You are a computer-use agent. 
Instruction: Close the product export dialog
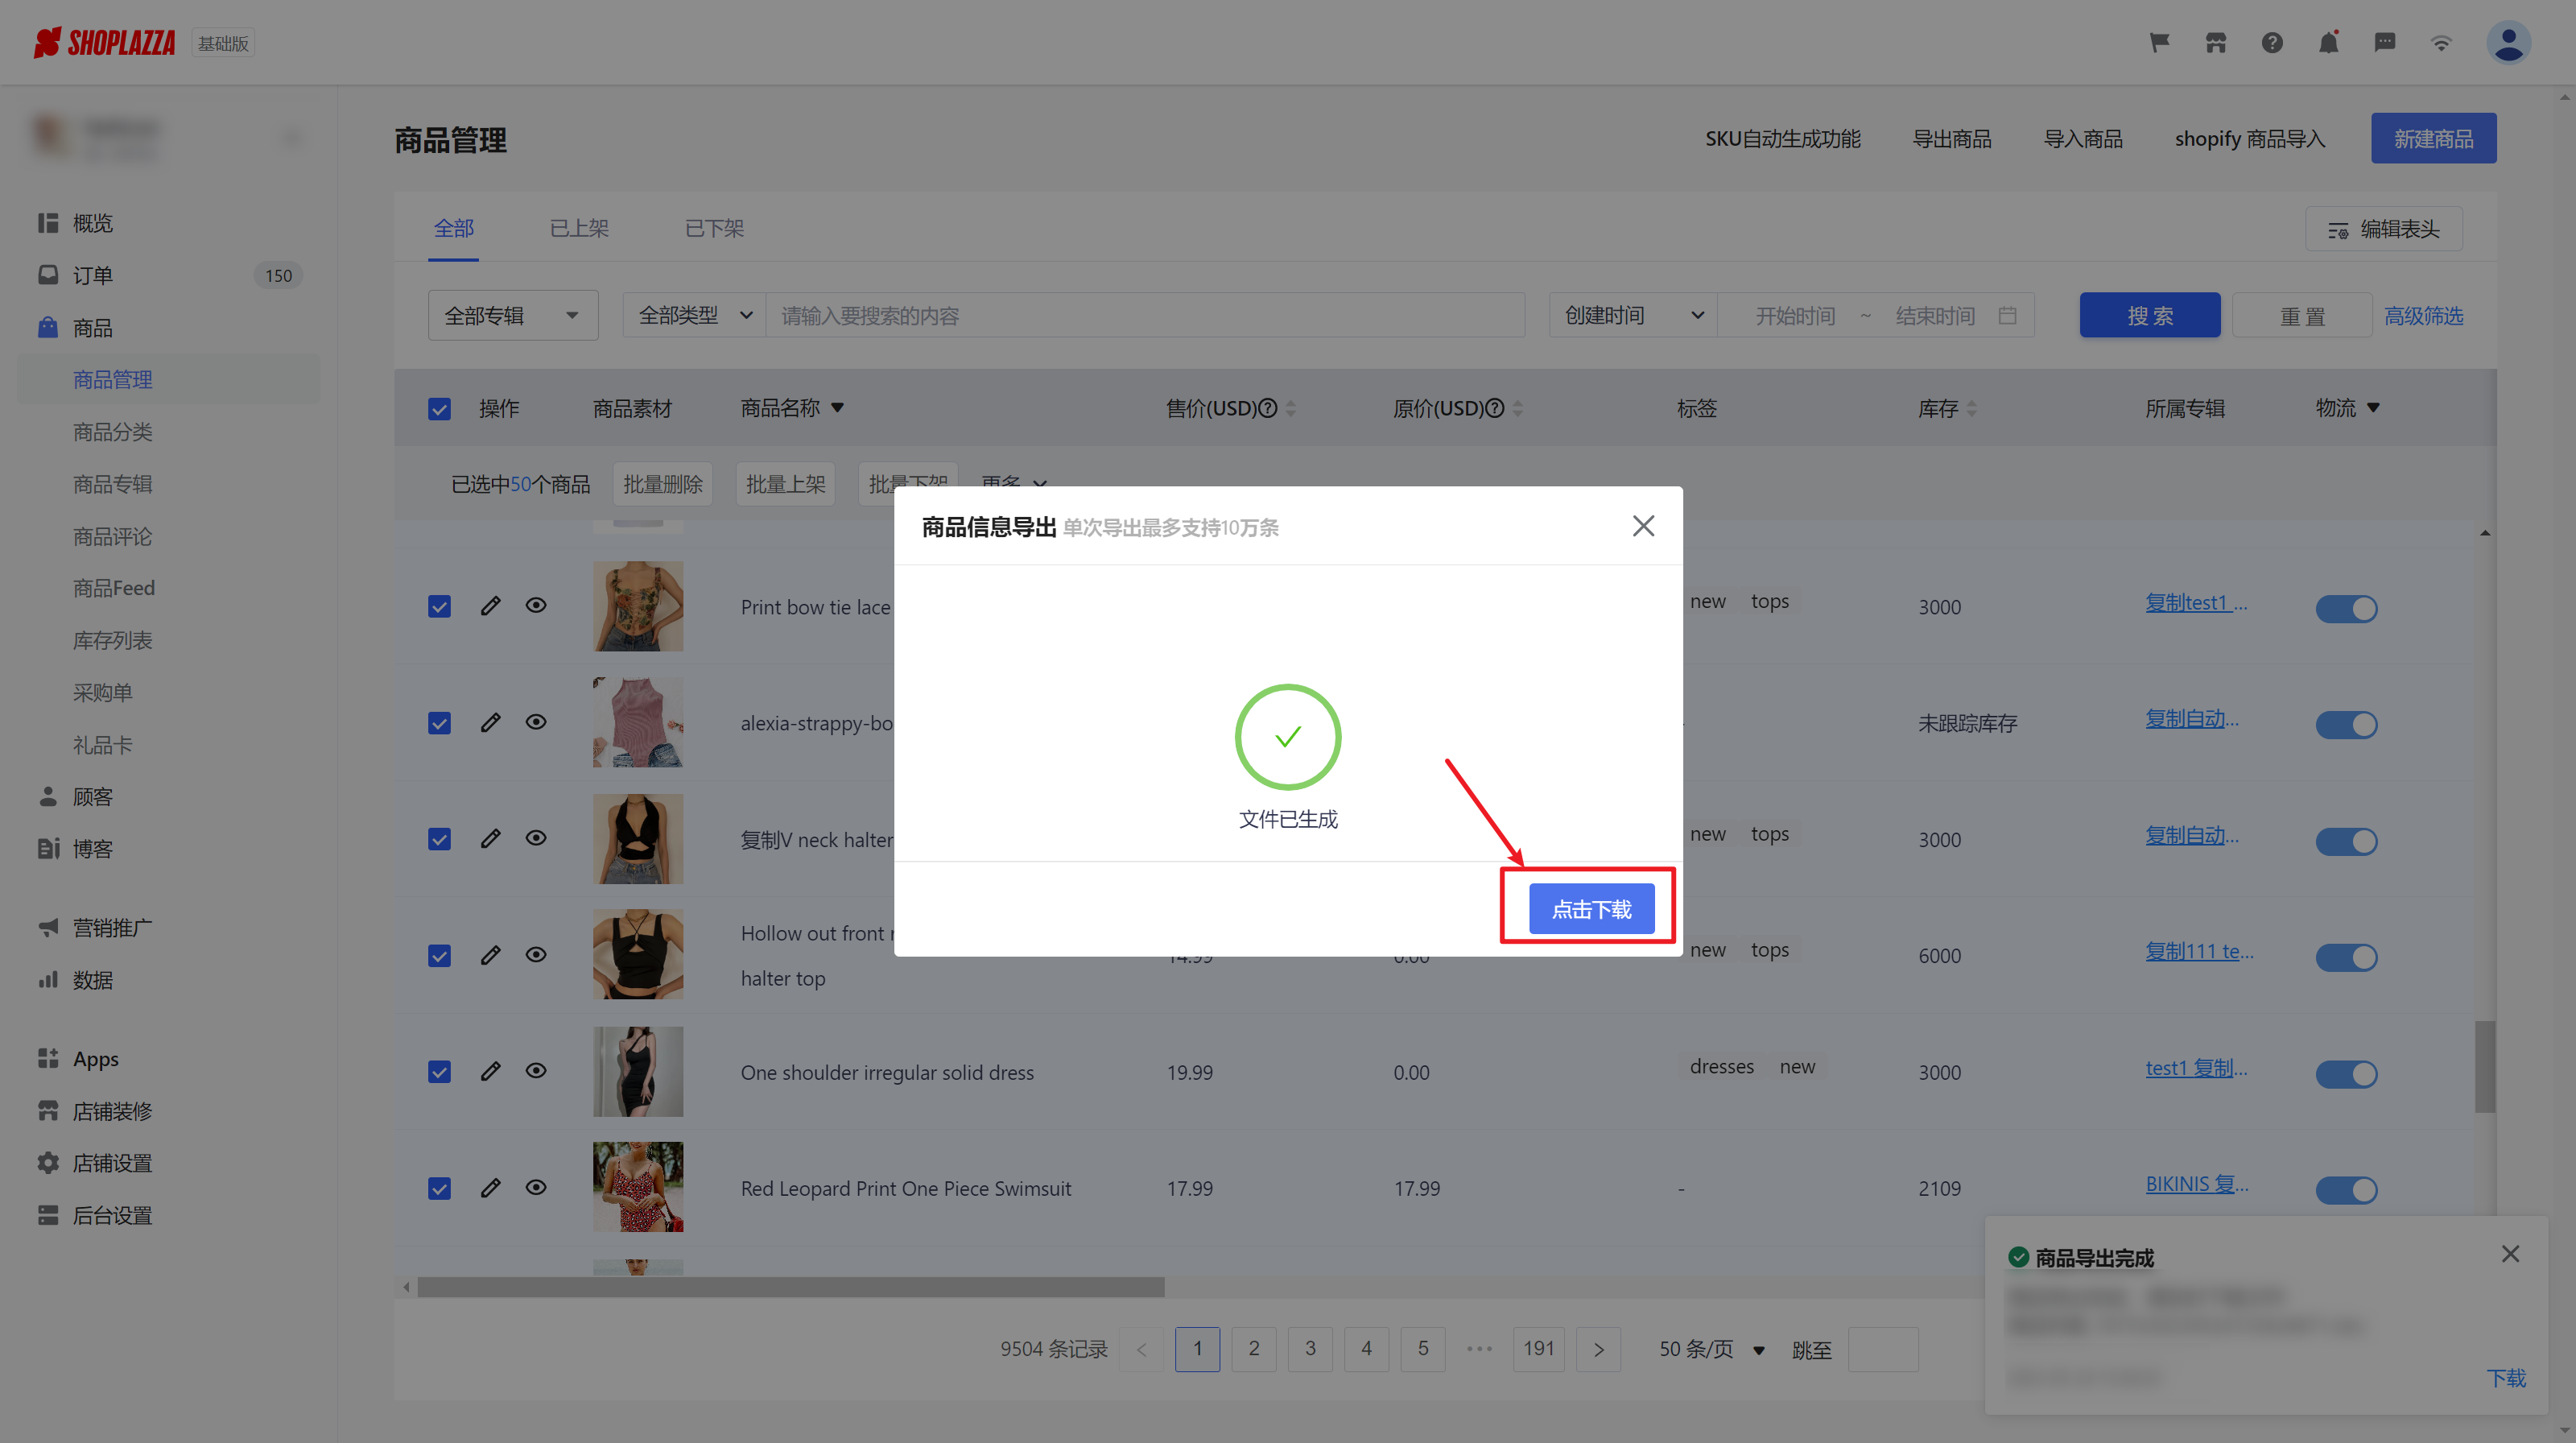coord(1643,526)
